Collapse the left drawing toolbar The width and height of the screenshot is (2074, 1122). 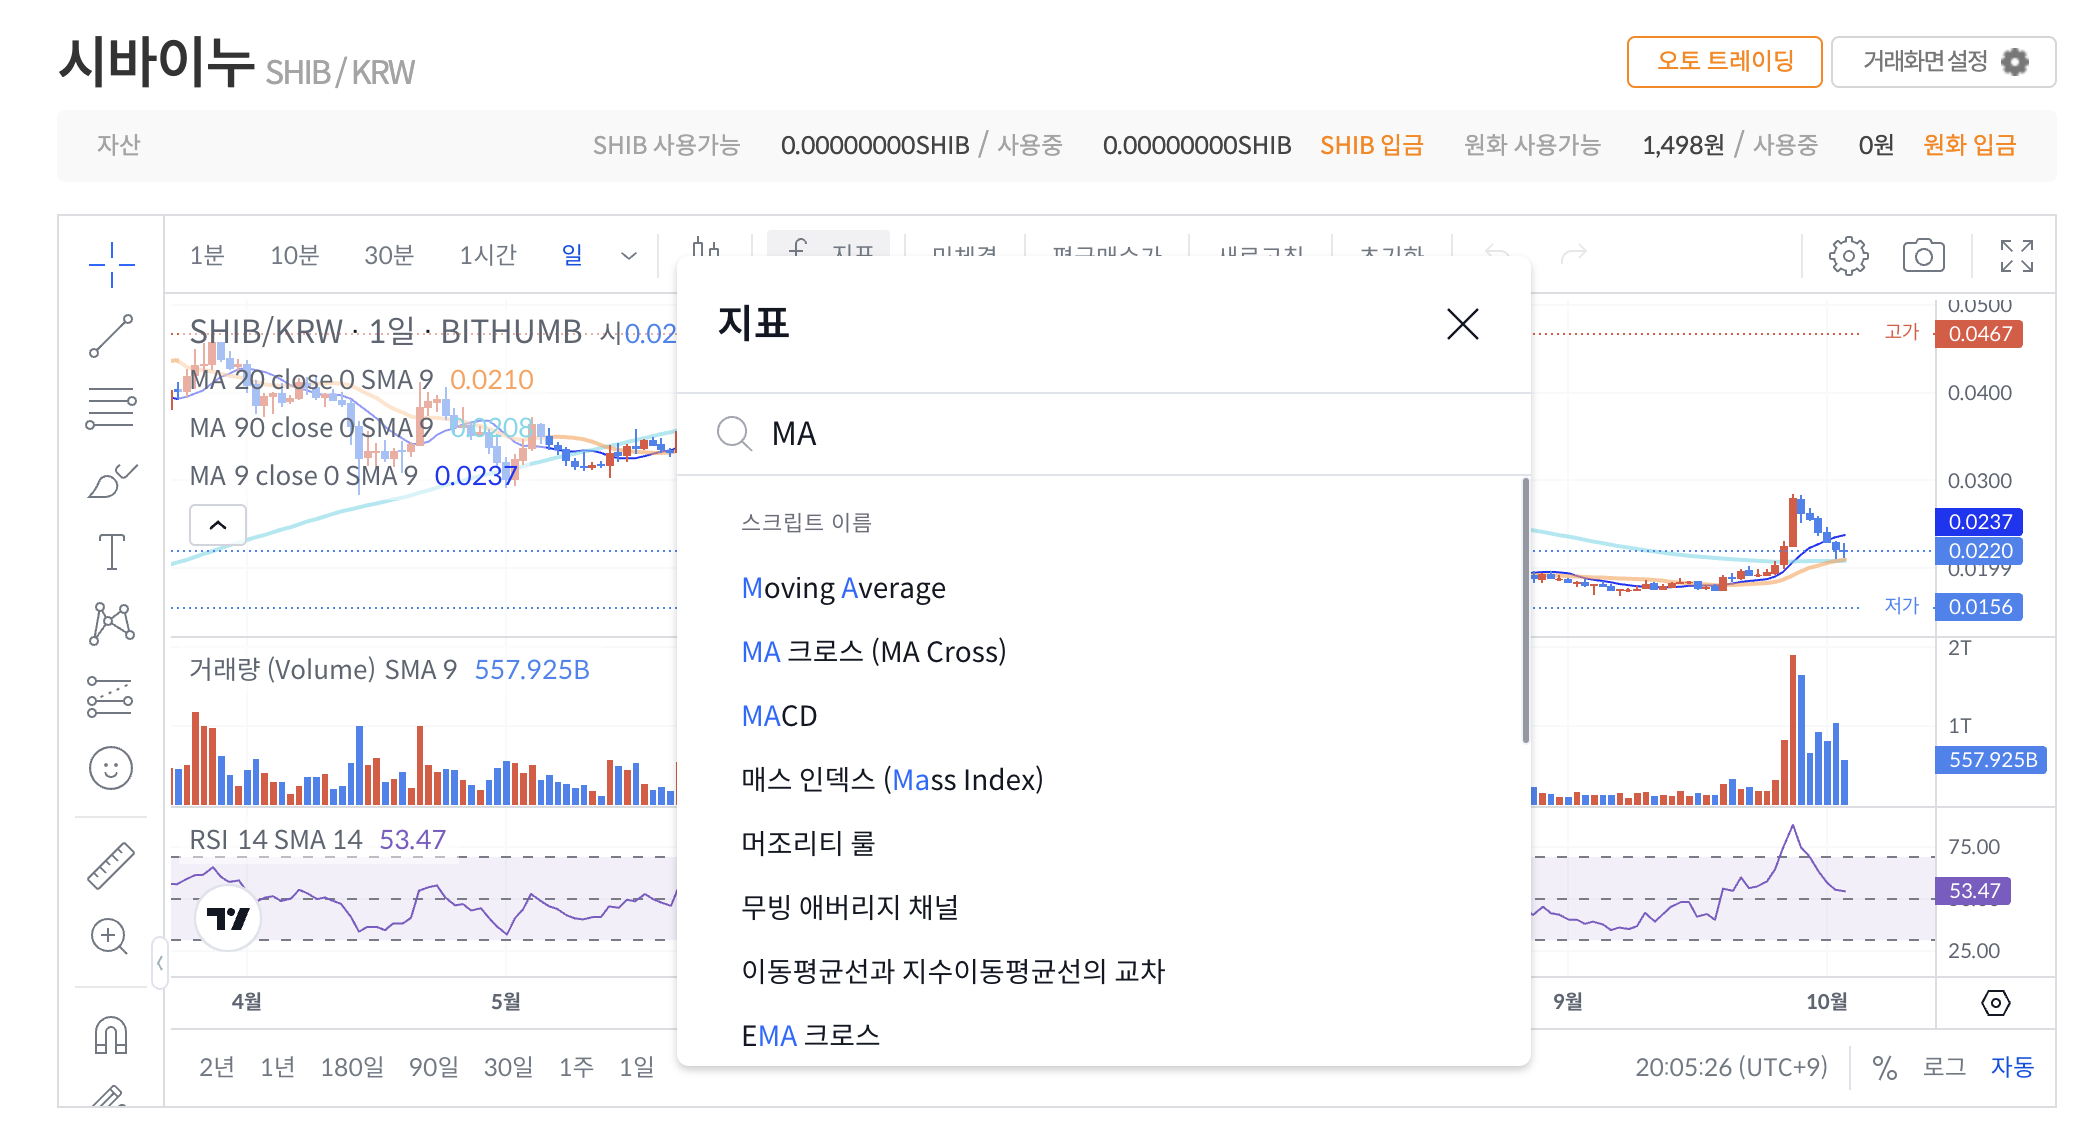[x=159, y=963]
